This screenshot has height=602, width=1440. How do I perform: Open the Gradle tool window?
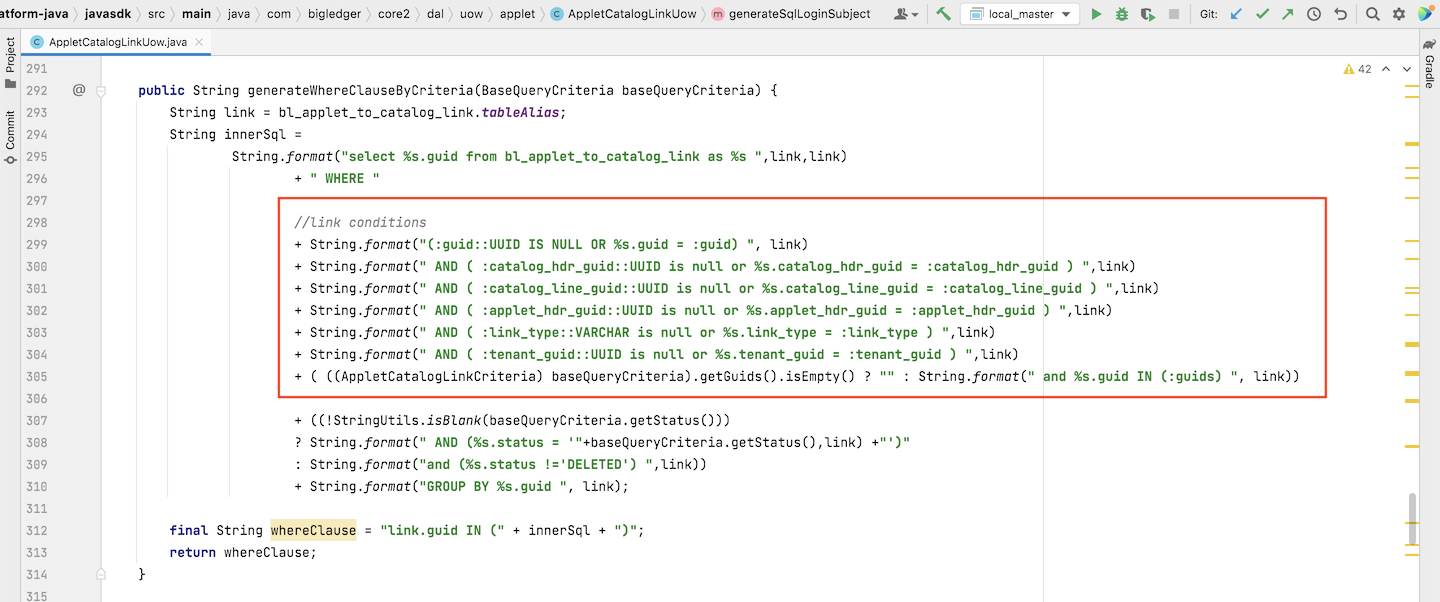tap(1429, 66)
